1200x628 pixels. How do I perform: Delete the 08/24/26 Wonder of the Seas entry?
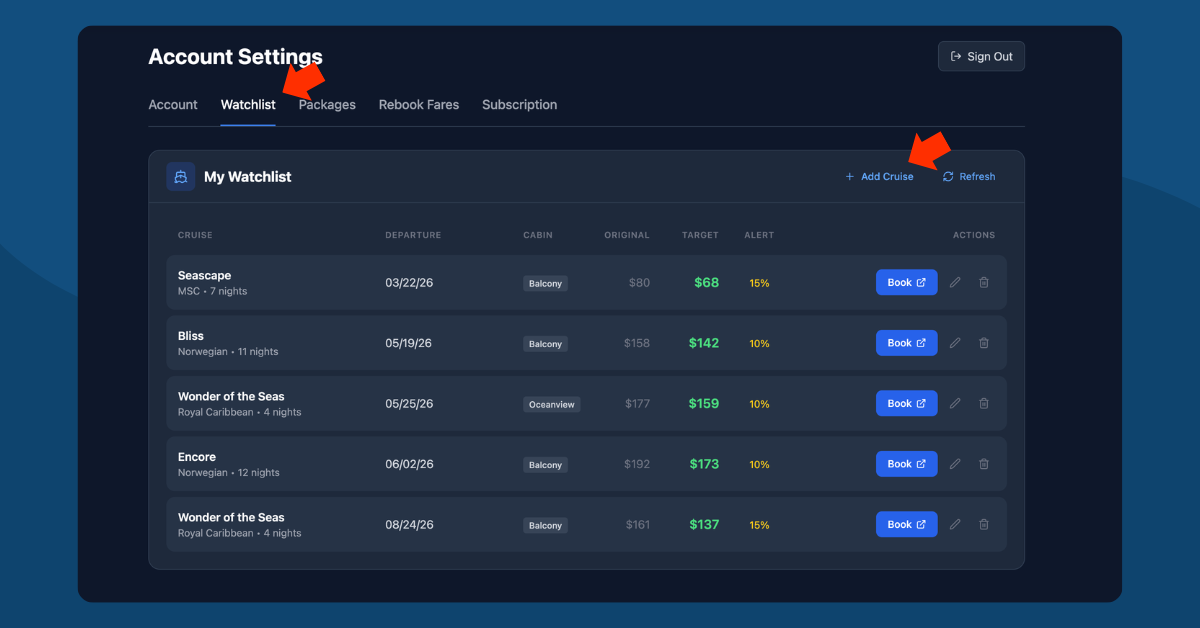point(984,524)
